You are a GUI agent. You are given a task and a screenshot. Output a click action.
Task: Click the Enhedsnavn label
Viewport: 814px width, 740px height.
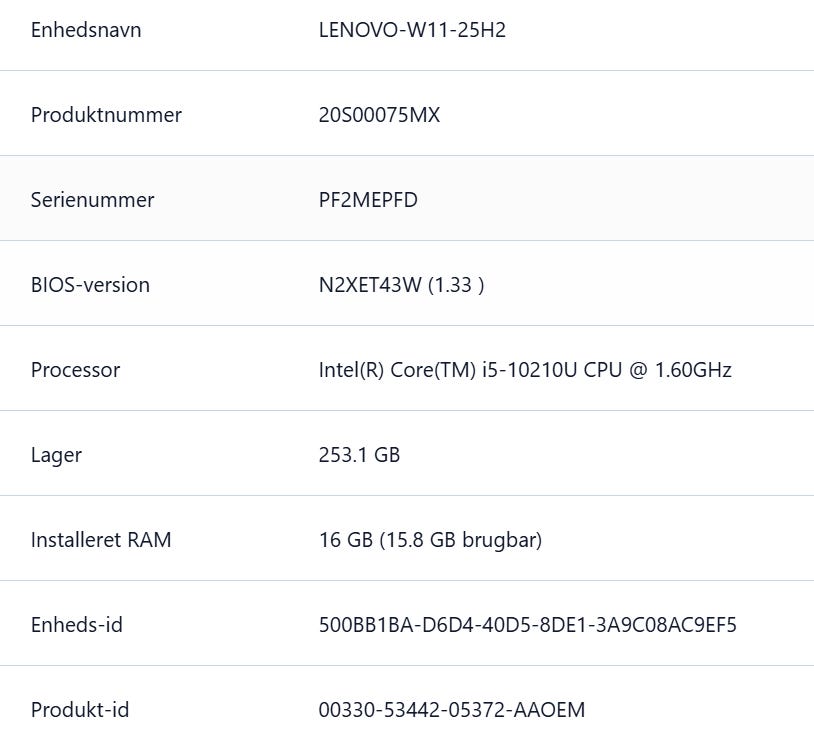[x=86, y=30]
